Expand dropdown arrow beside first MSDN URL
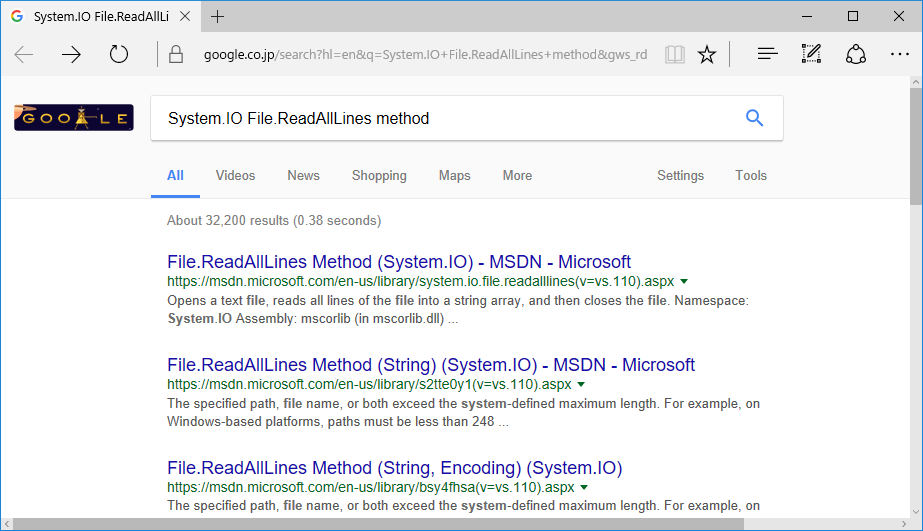The image size is (923, 531). coord(684,282)
